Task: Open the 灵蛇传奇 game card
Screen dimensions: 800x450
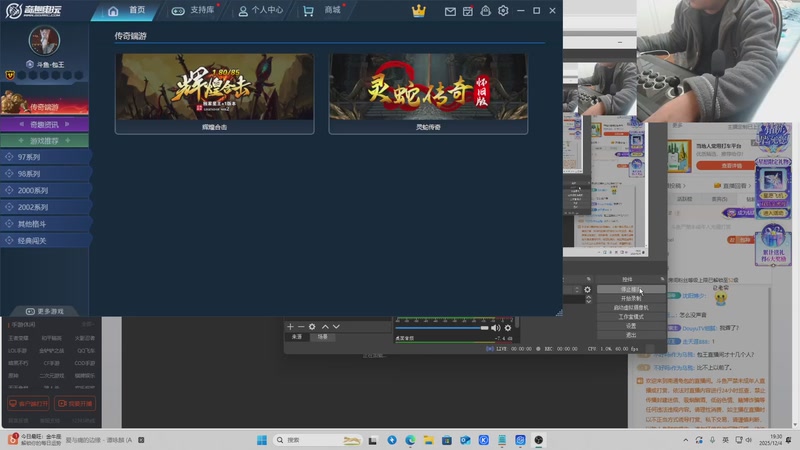Action: (x=428, y=94)
